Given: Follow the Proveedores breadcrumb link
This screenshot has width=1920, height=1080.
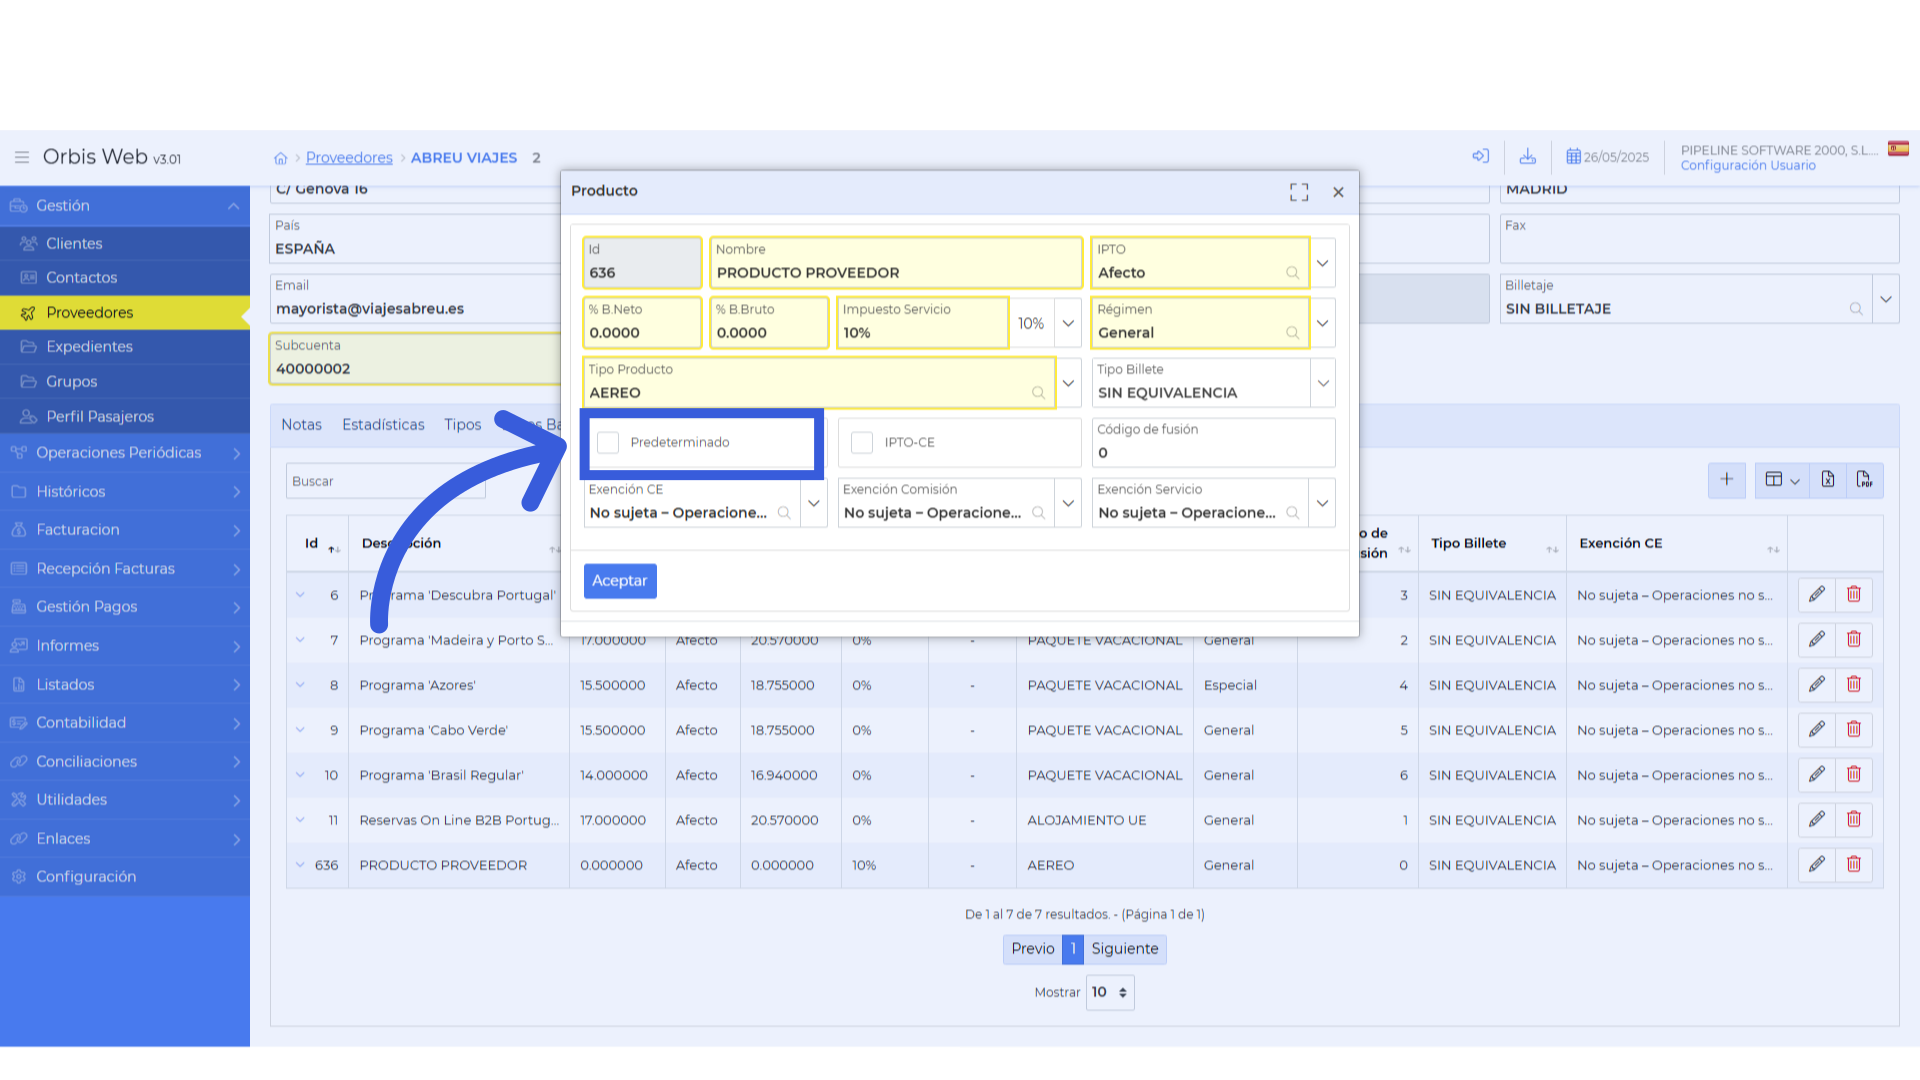Looking at the screenshot, I should (349, 158).
